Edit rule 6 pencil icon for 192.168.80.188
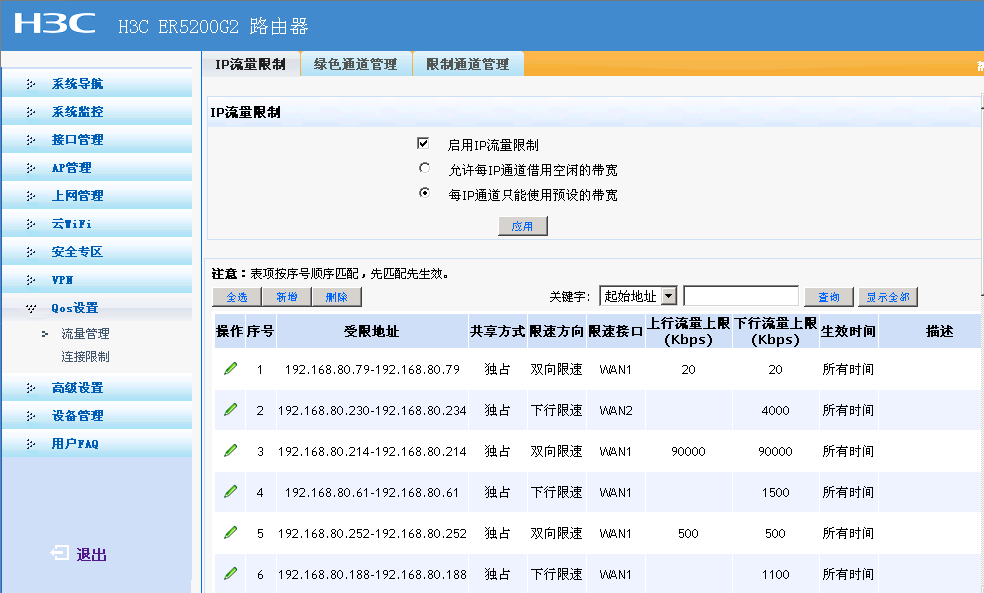This screenshot has height=593, width=984. (230, 574)
